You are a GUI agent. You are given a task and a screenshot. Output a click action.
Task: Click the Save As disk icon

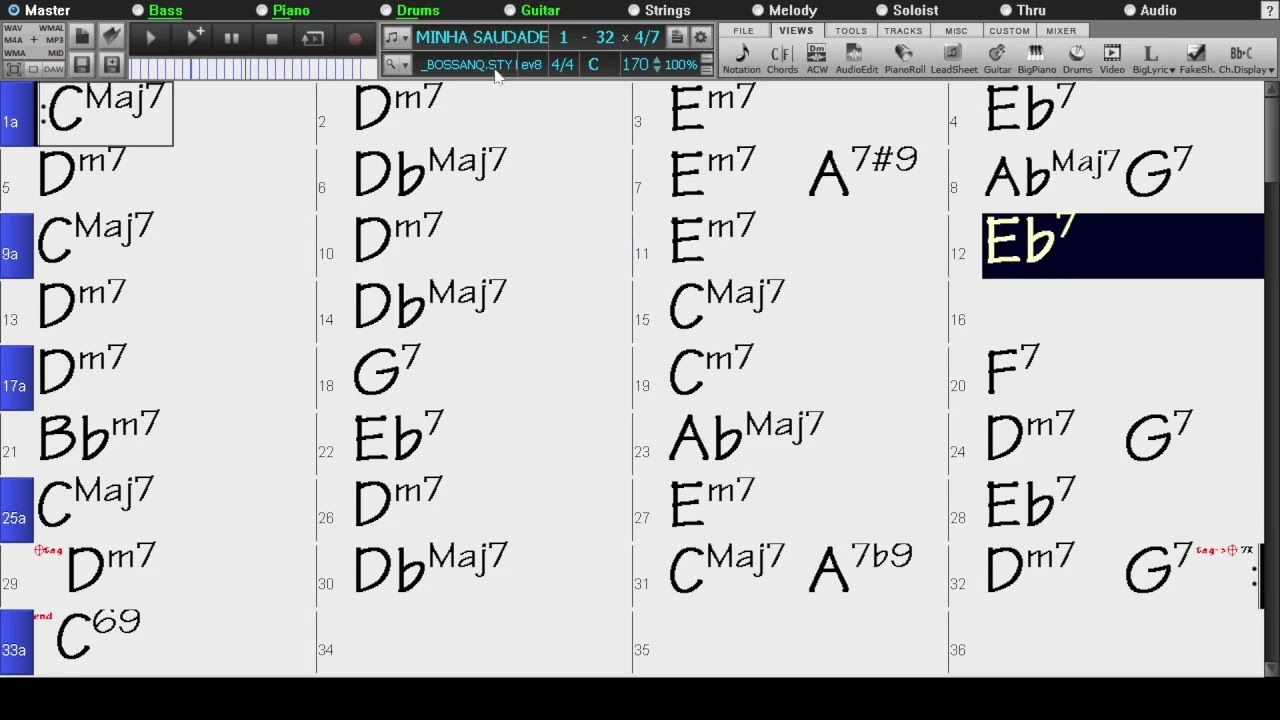(112, 66)
